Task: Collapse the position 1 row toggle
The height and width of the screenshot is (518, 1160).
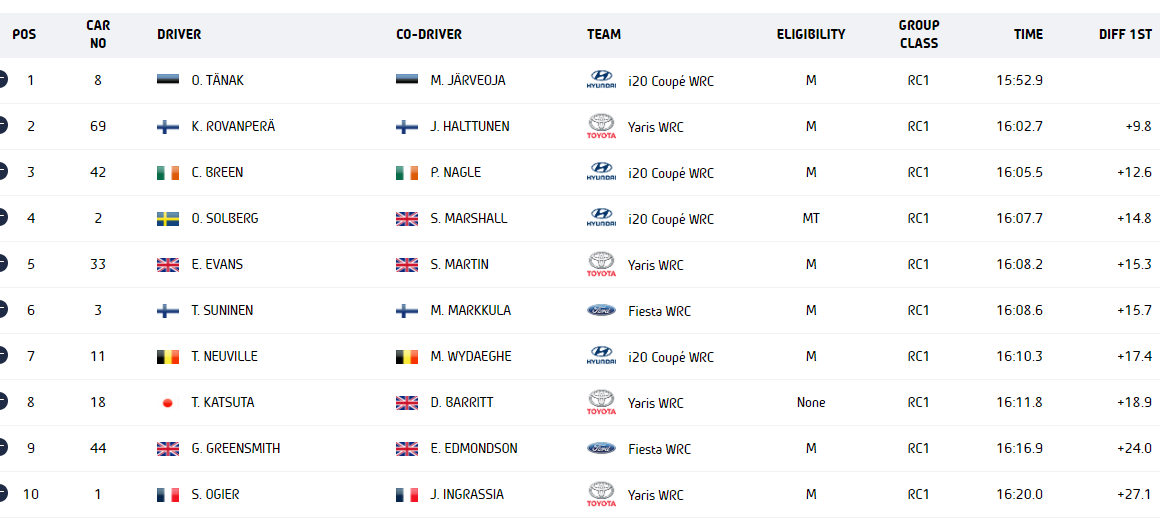Action: (x=2, y=78)
